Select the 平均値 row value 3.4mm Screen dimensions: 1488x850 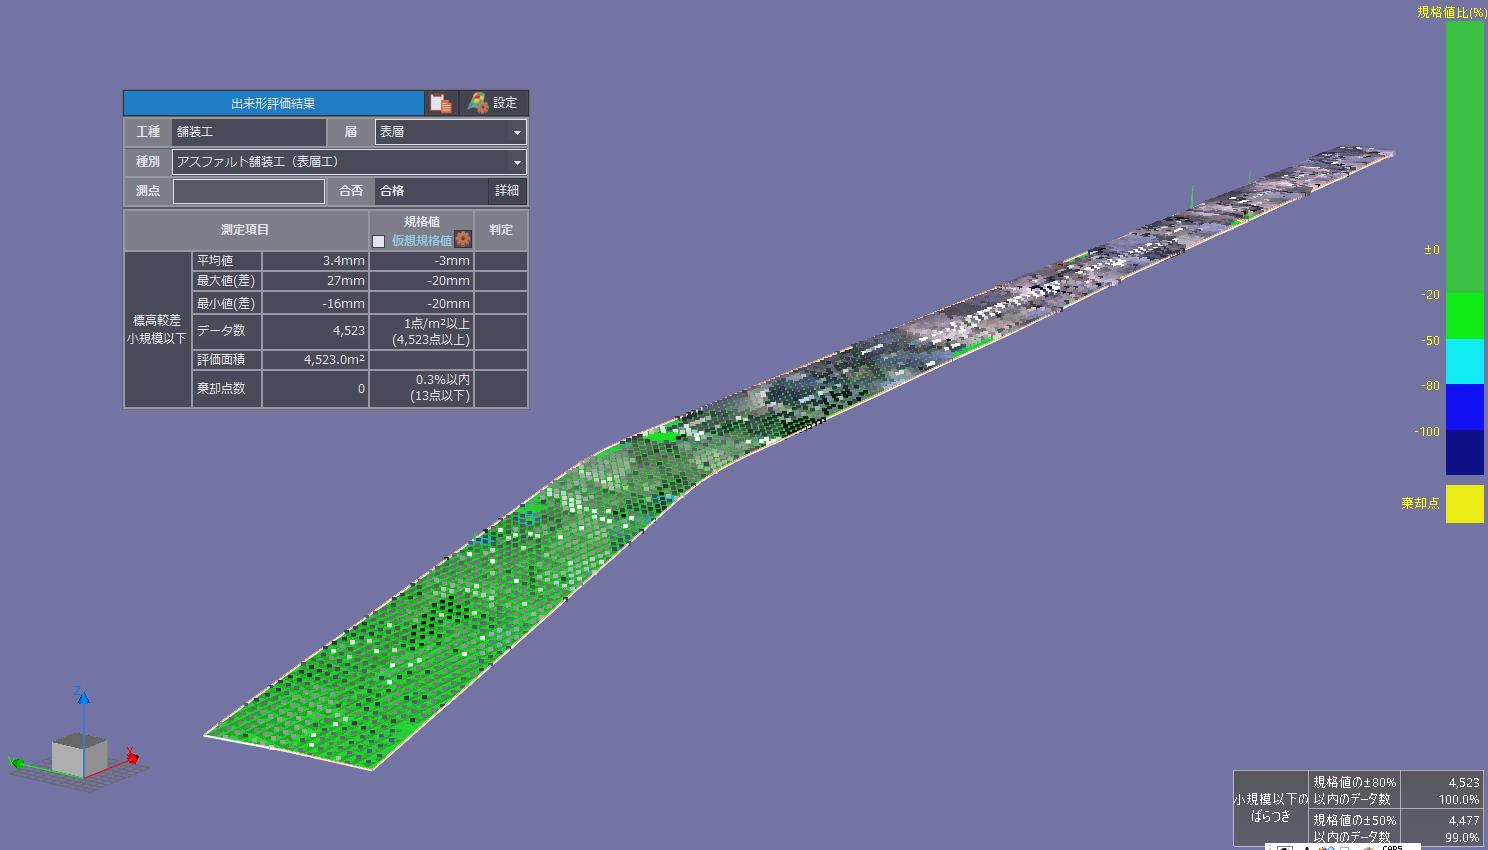point(315,261)
